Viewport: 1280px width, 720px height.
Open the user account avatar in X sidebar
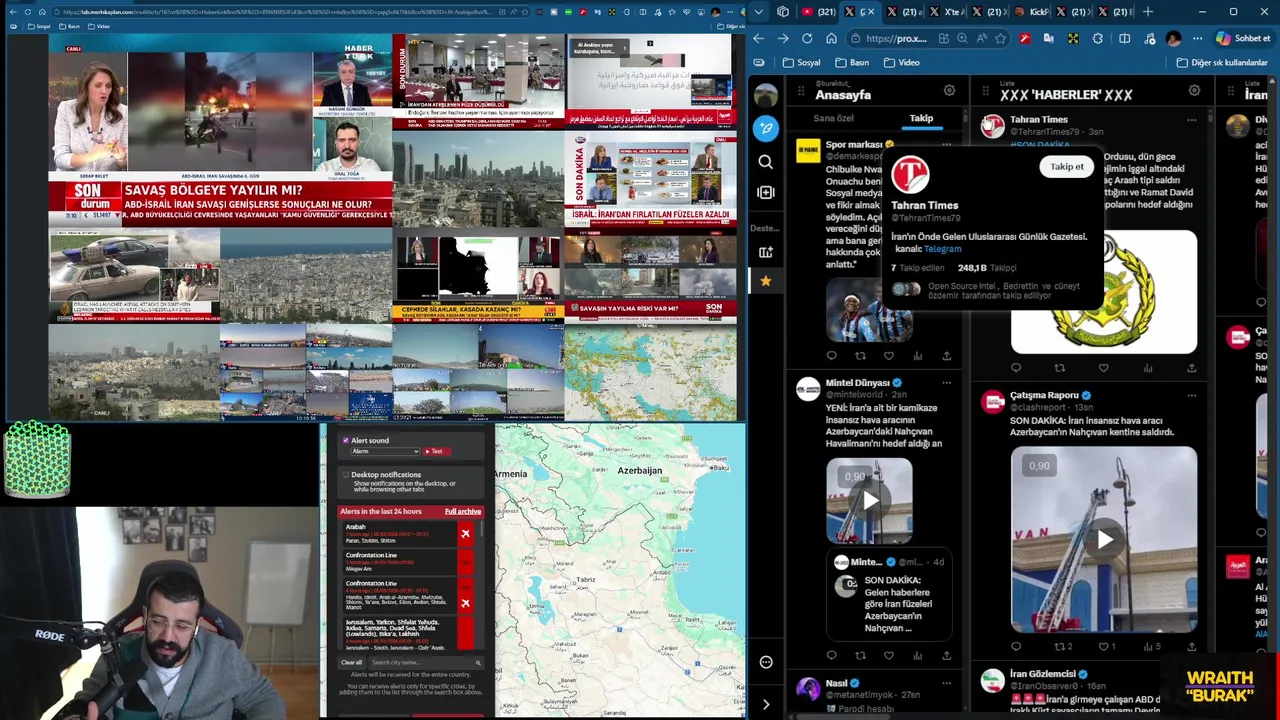tap(766, 95)
